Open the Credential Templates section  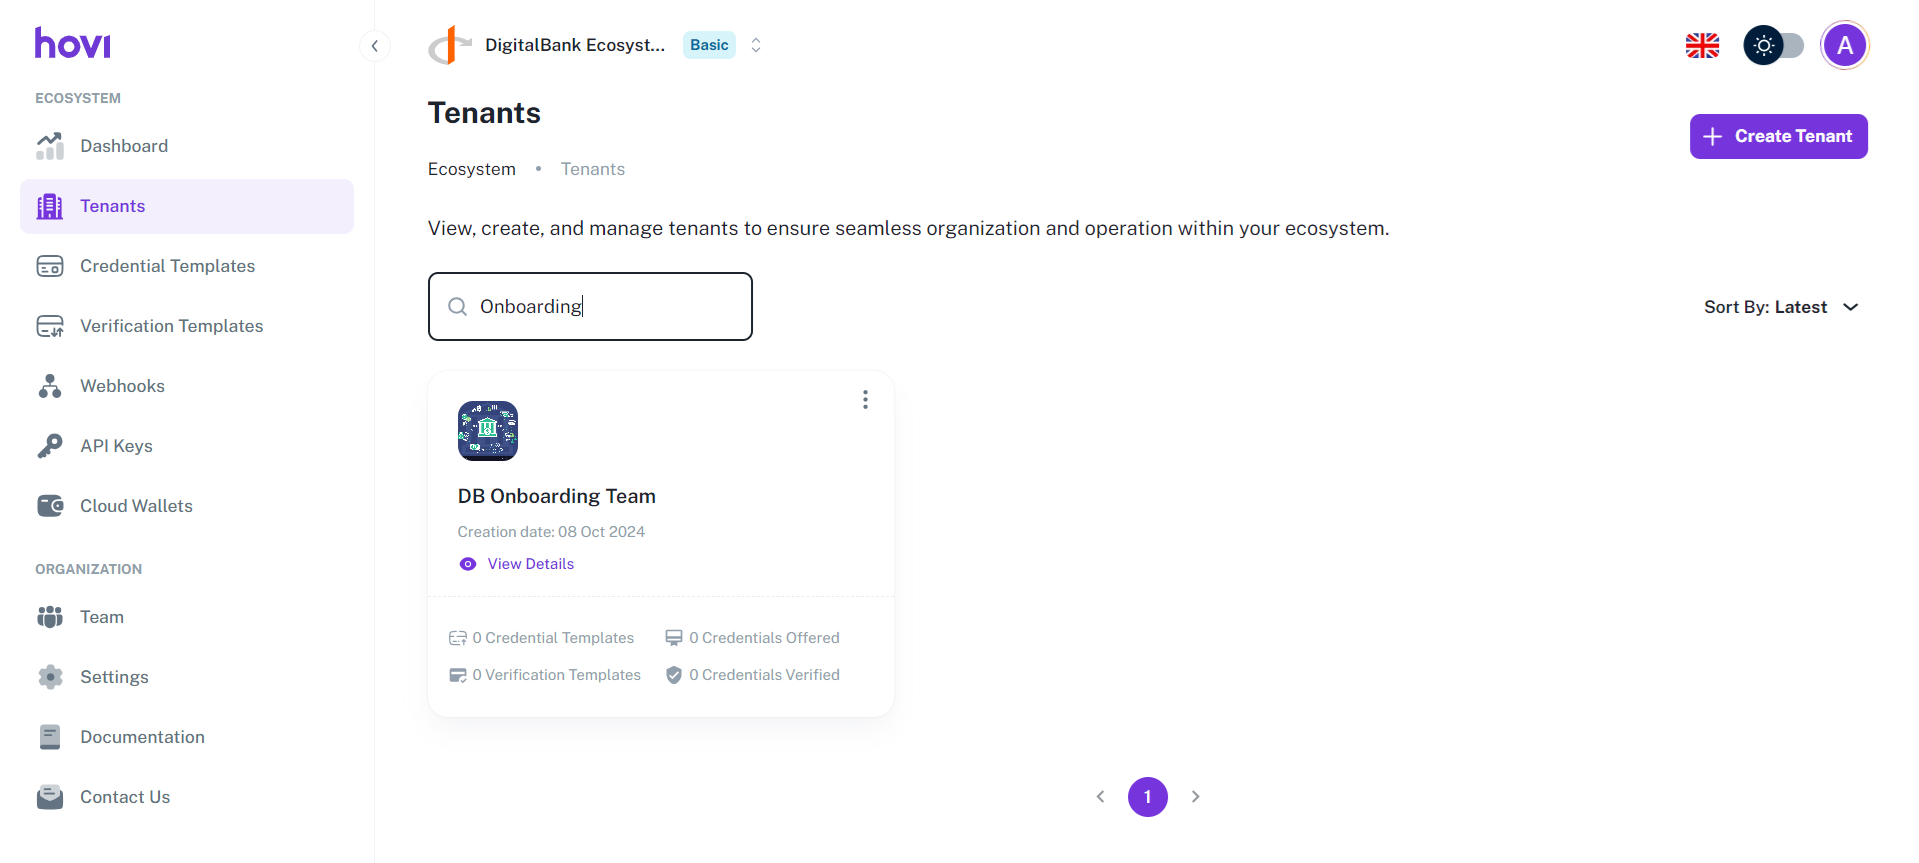(167, 266)
